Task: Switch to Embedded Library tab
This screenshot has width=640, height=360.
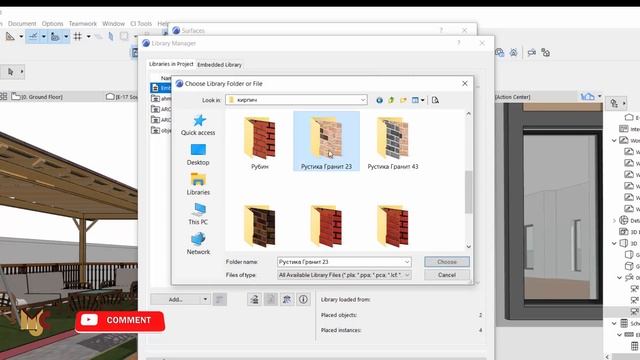Action: 220,64
